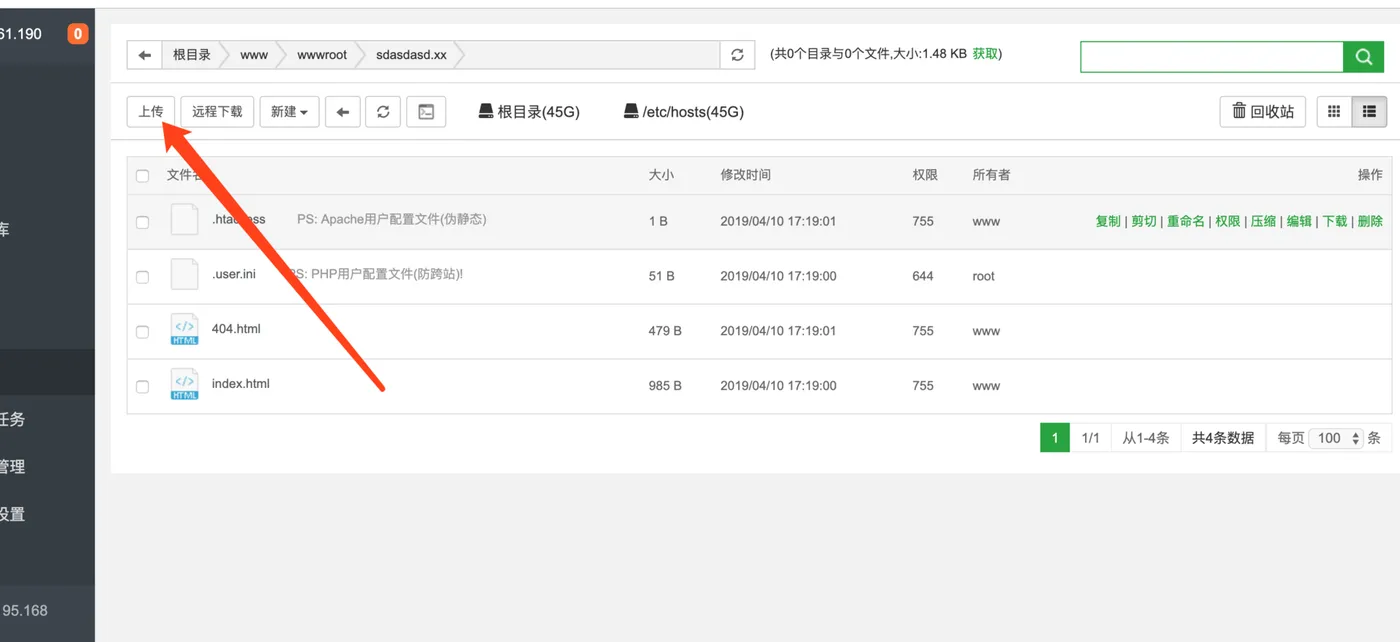Click the 上传 upload button
Image resolution: width=1400 pixels, height=642 pixels.
coord(151,112)
